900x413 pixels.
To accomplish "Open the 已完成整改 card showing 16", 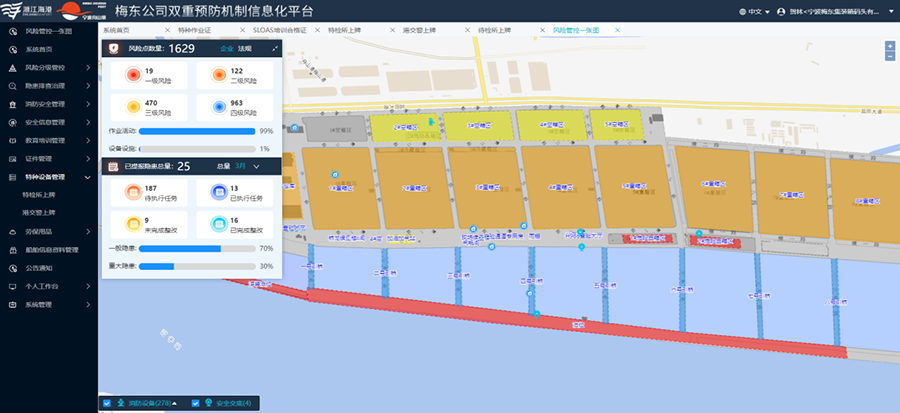I will coord(235,225).
